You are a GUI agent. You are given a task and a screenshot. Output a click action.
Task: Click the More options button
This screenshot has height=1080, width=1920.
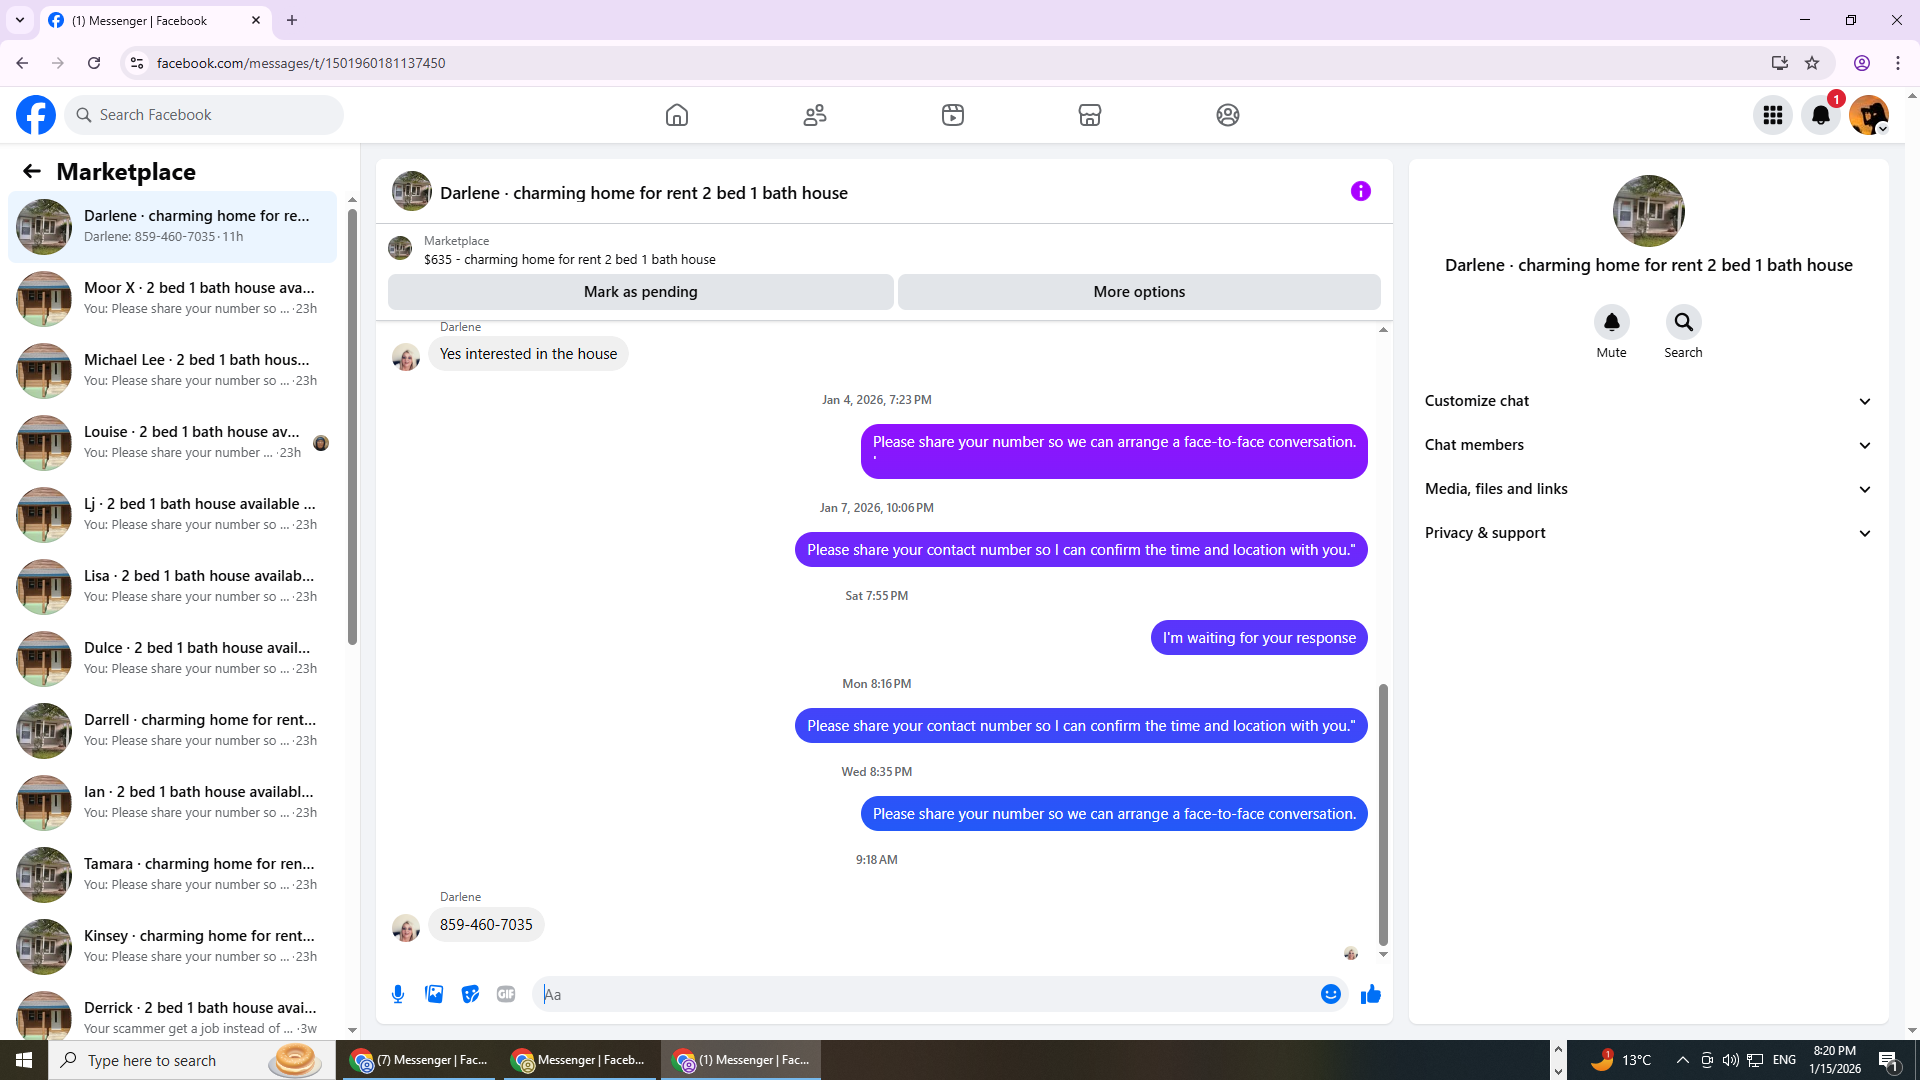coord(1139,292)
